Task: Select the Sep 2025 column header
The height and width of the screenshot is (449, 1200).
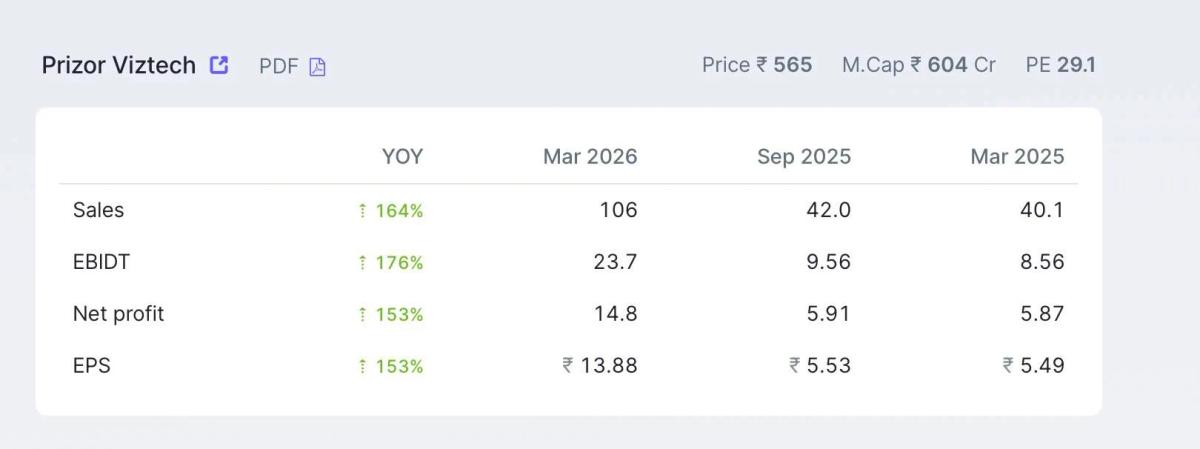Action: [804, 156]
